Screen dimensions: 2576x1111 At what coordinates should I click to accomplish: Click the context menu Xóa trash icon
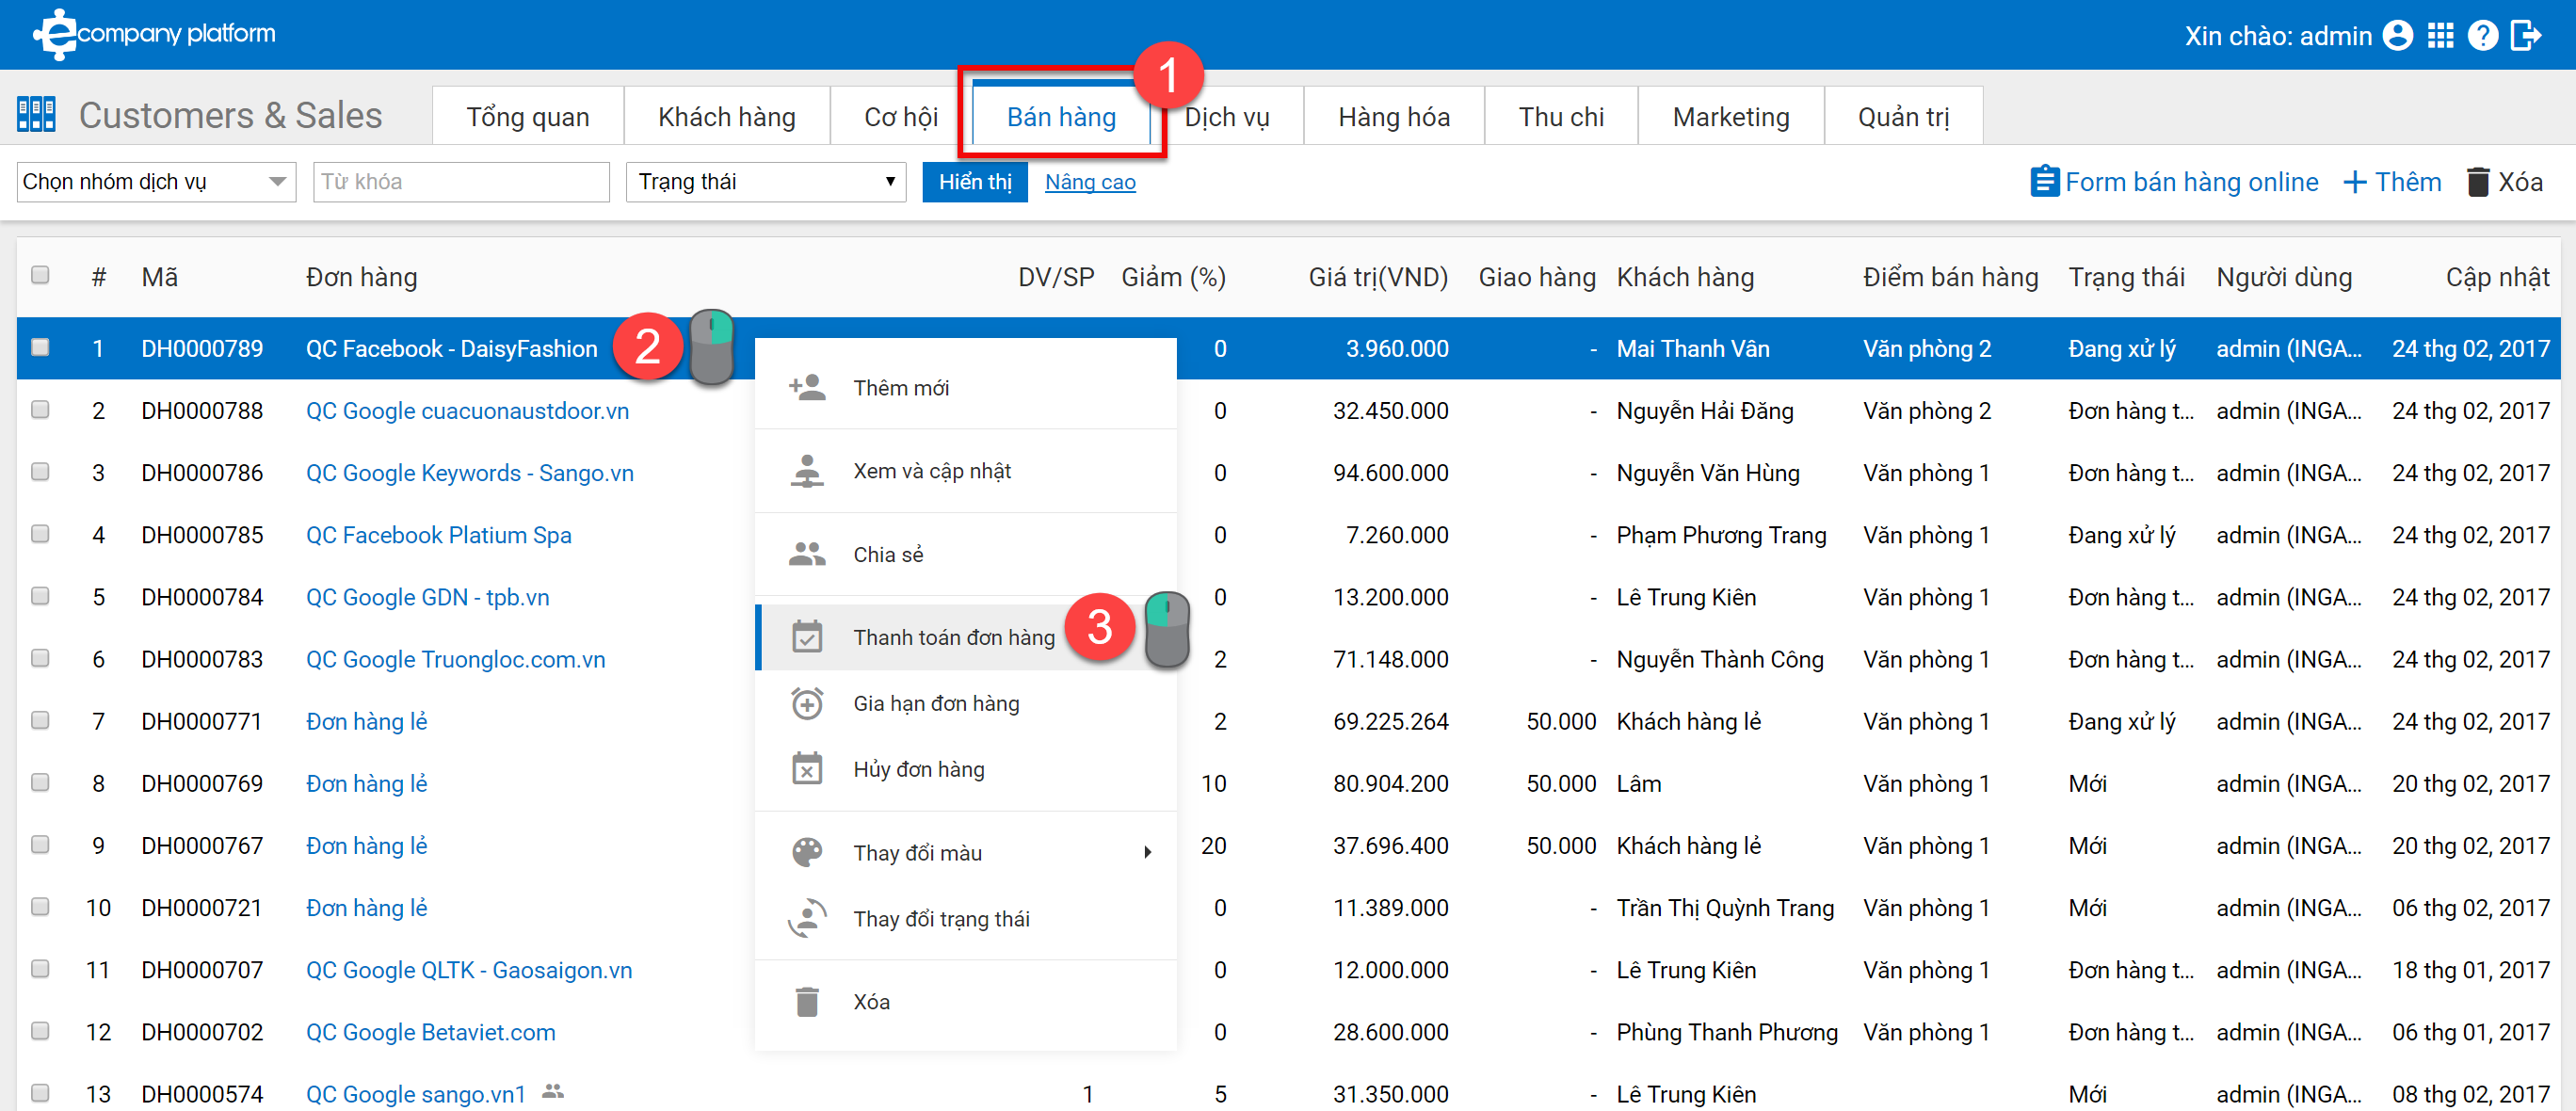click(x=807, y=1002)
